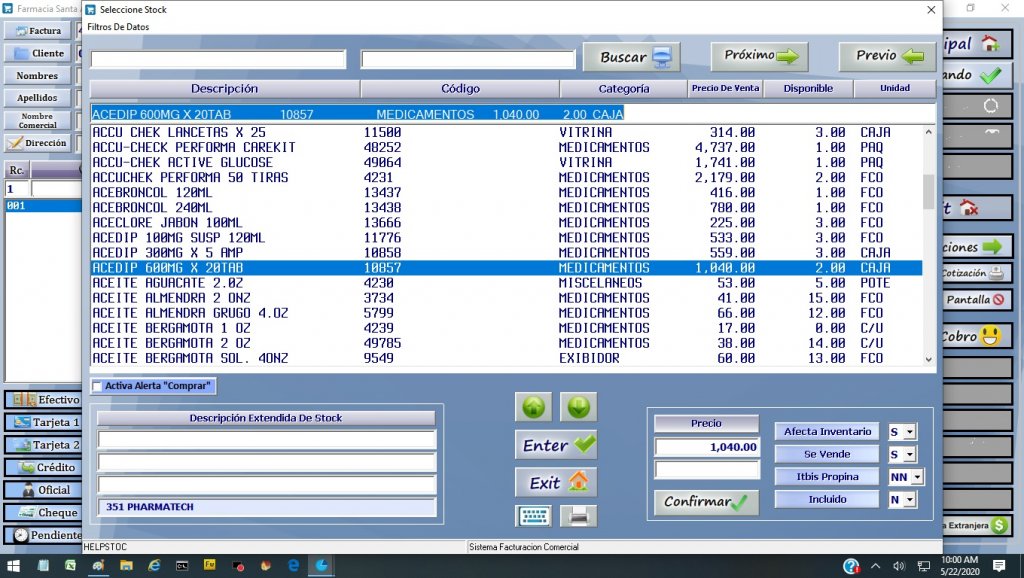Image resolution: width=1024 pixels, height=578 pixels.
Task: Click the Exit button with the house icon
Action: click(556, 483)
